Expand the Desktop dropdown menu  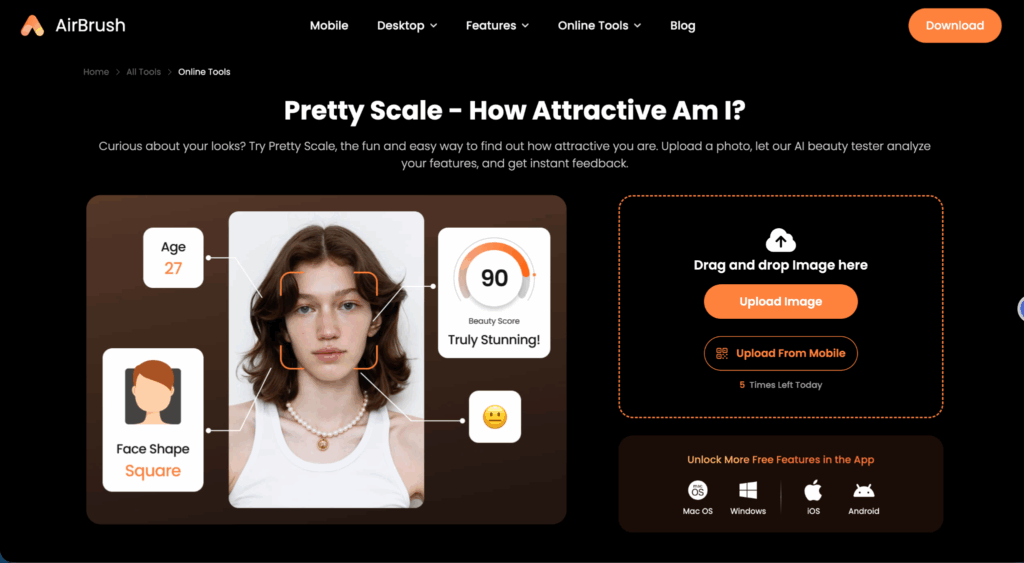(407, 25)
